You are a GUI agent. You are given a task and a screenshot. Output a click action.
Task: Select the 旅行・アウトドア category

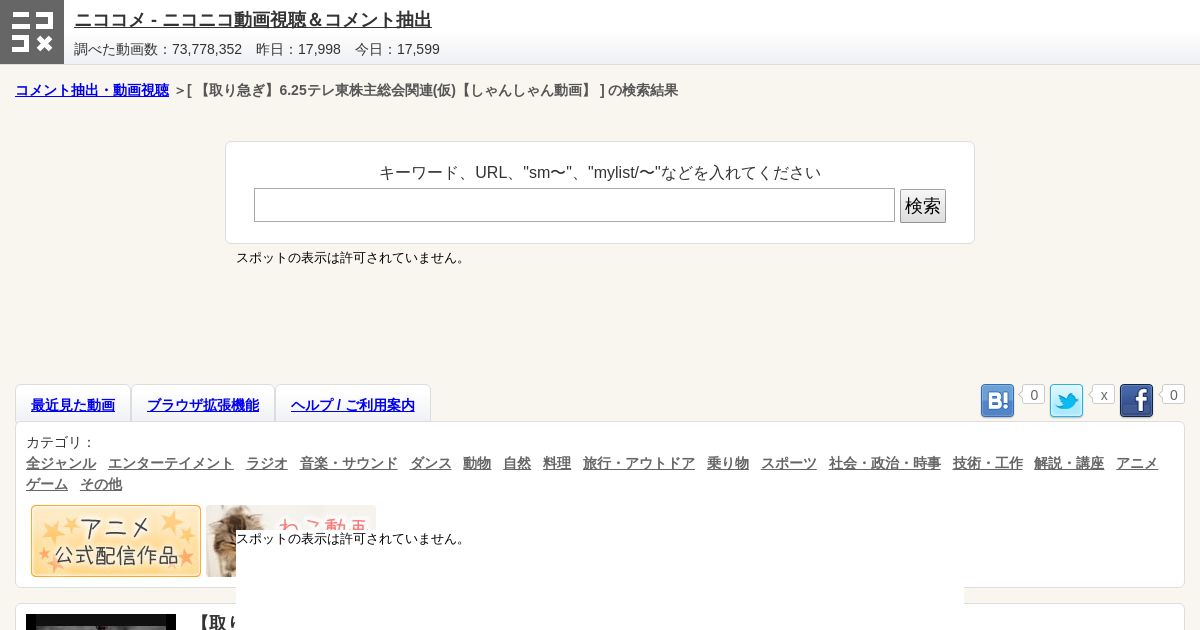pos(639,463)
